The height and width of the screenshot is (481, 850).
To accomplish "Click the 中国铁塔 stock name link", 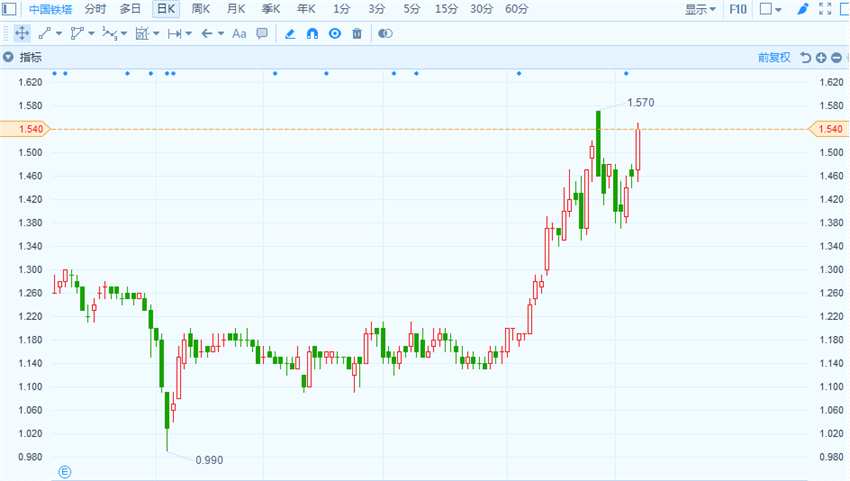I will pos(50,9).
